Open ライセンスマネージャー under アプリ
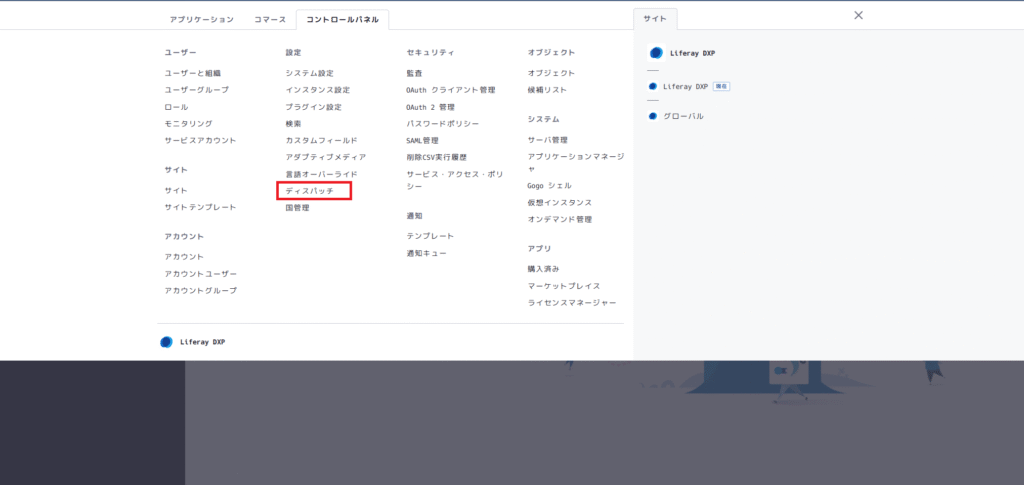The height and width of the screenshot is (485, 1024). coord(572,302)
